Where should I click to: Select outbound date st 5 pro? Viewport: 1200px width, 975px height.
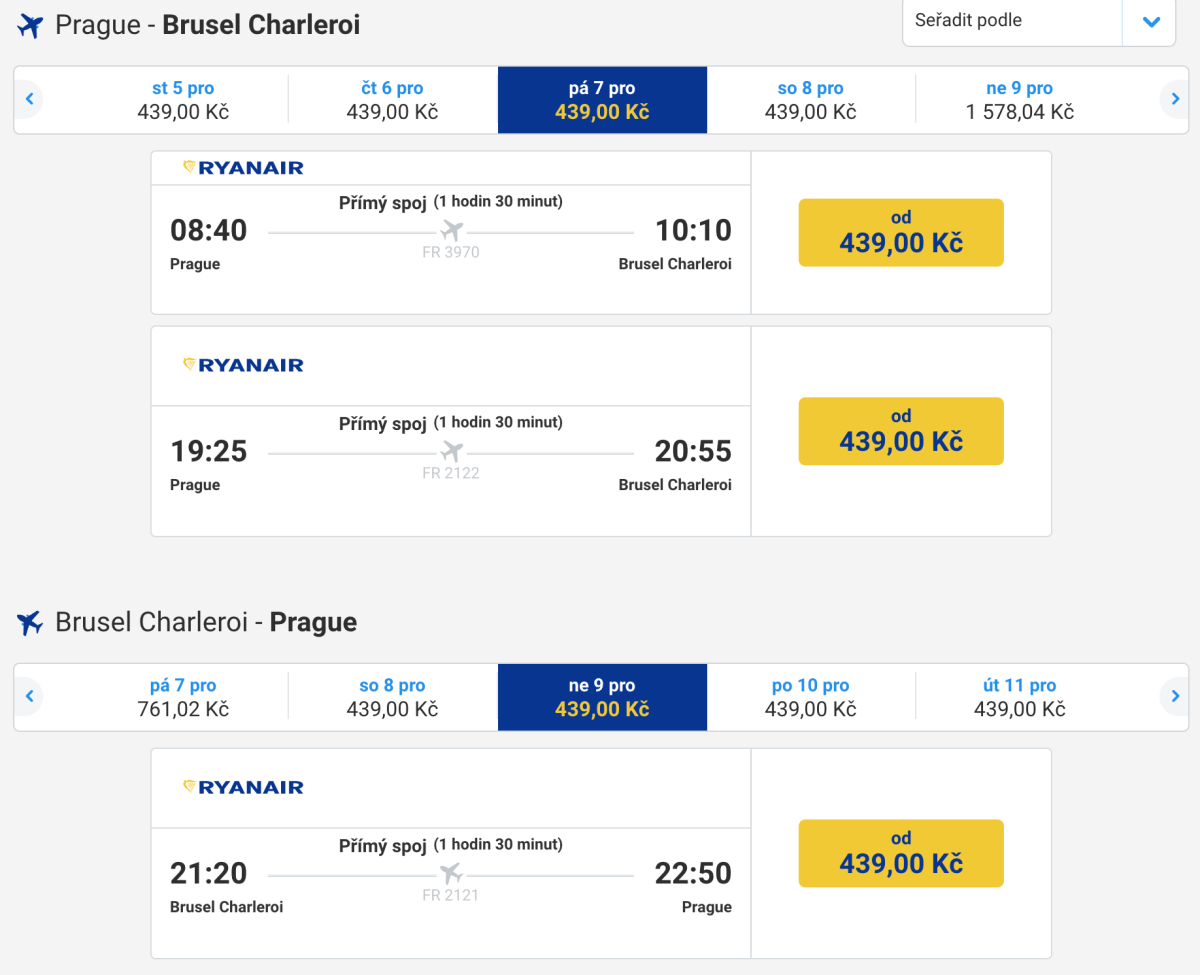point(183,100)
